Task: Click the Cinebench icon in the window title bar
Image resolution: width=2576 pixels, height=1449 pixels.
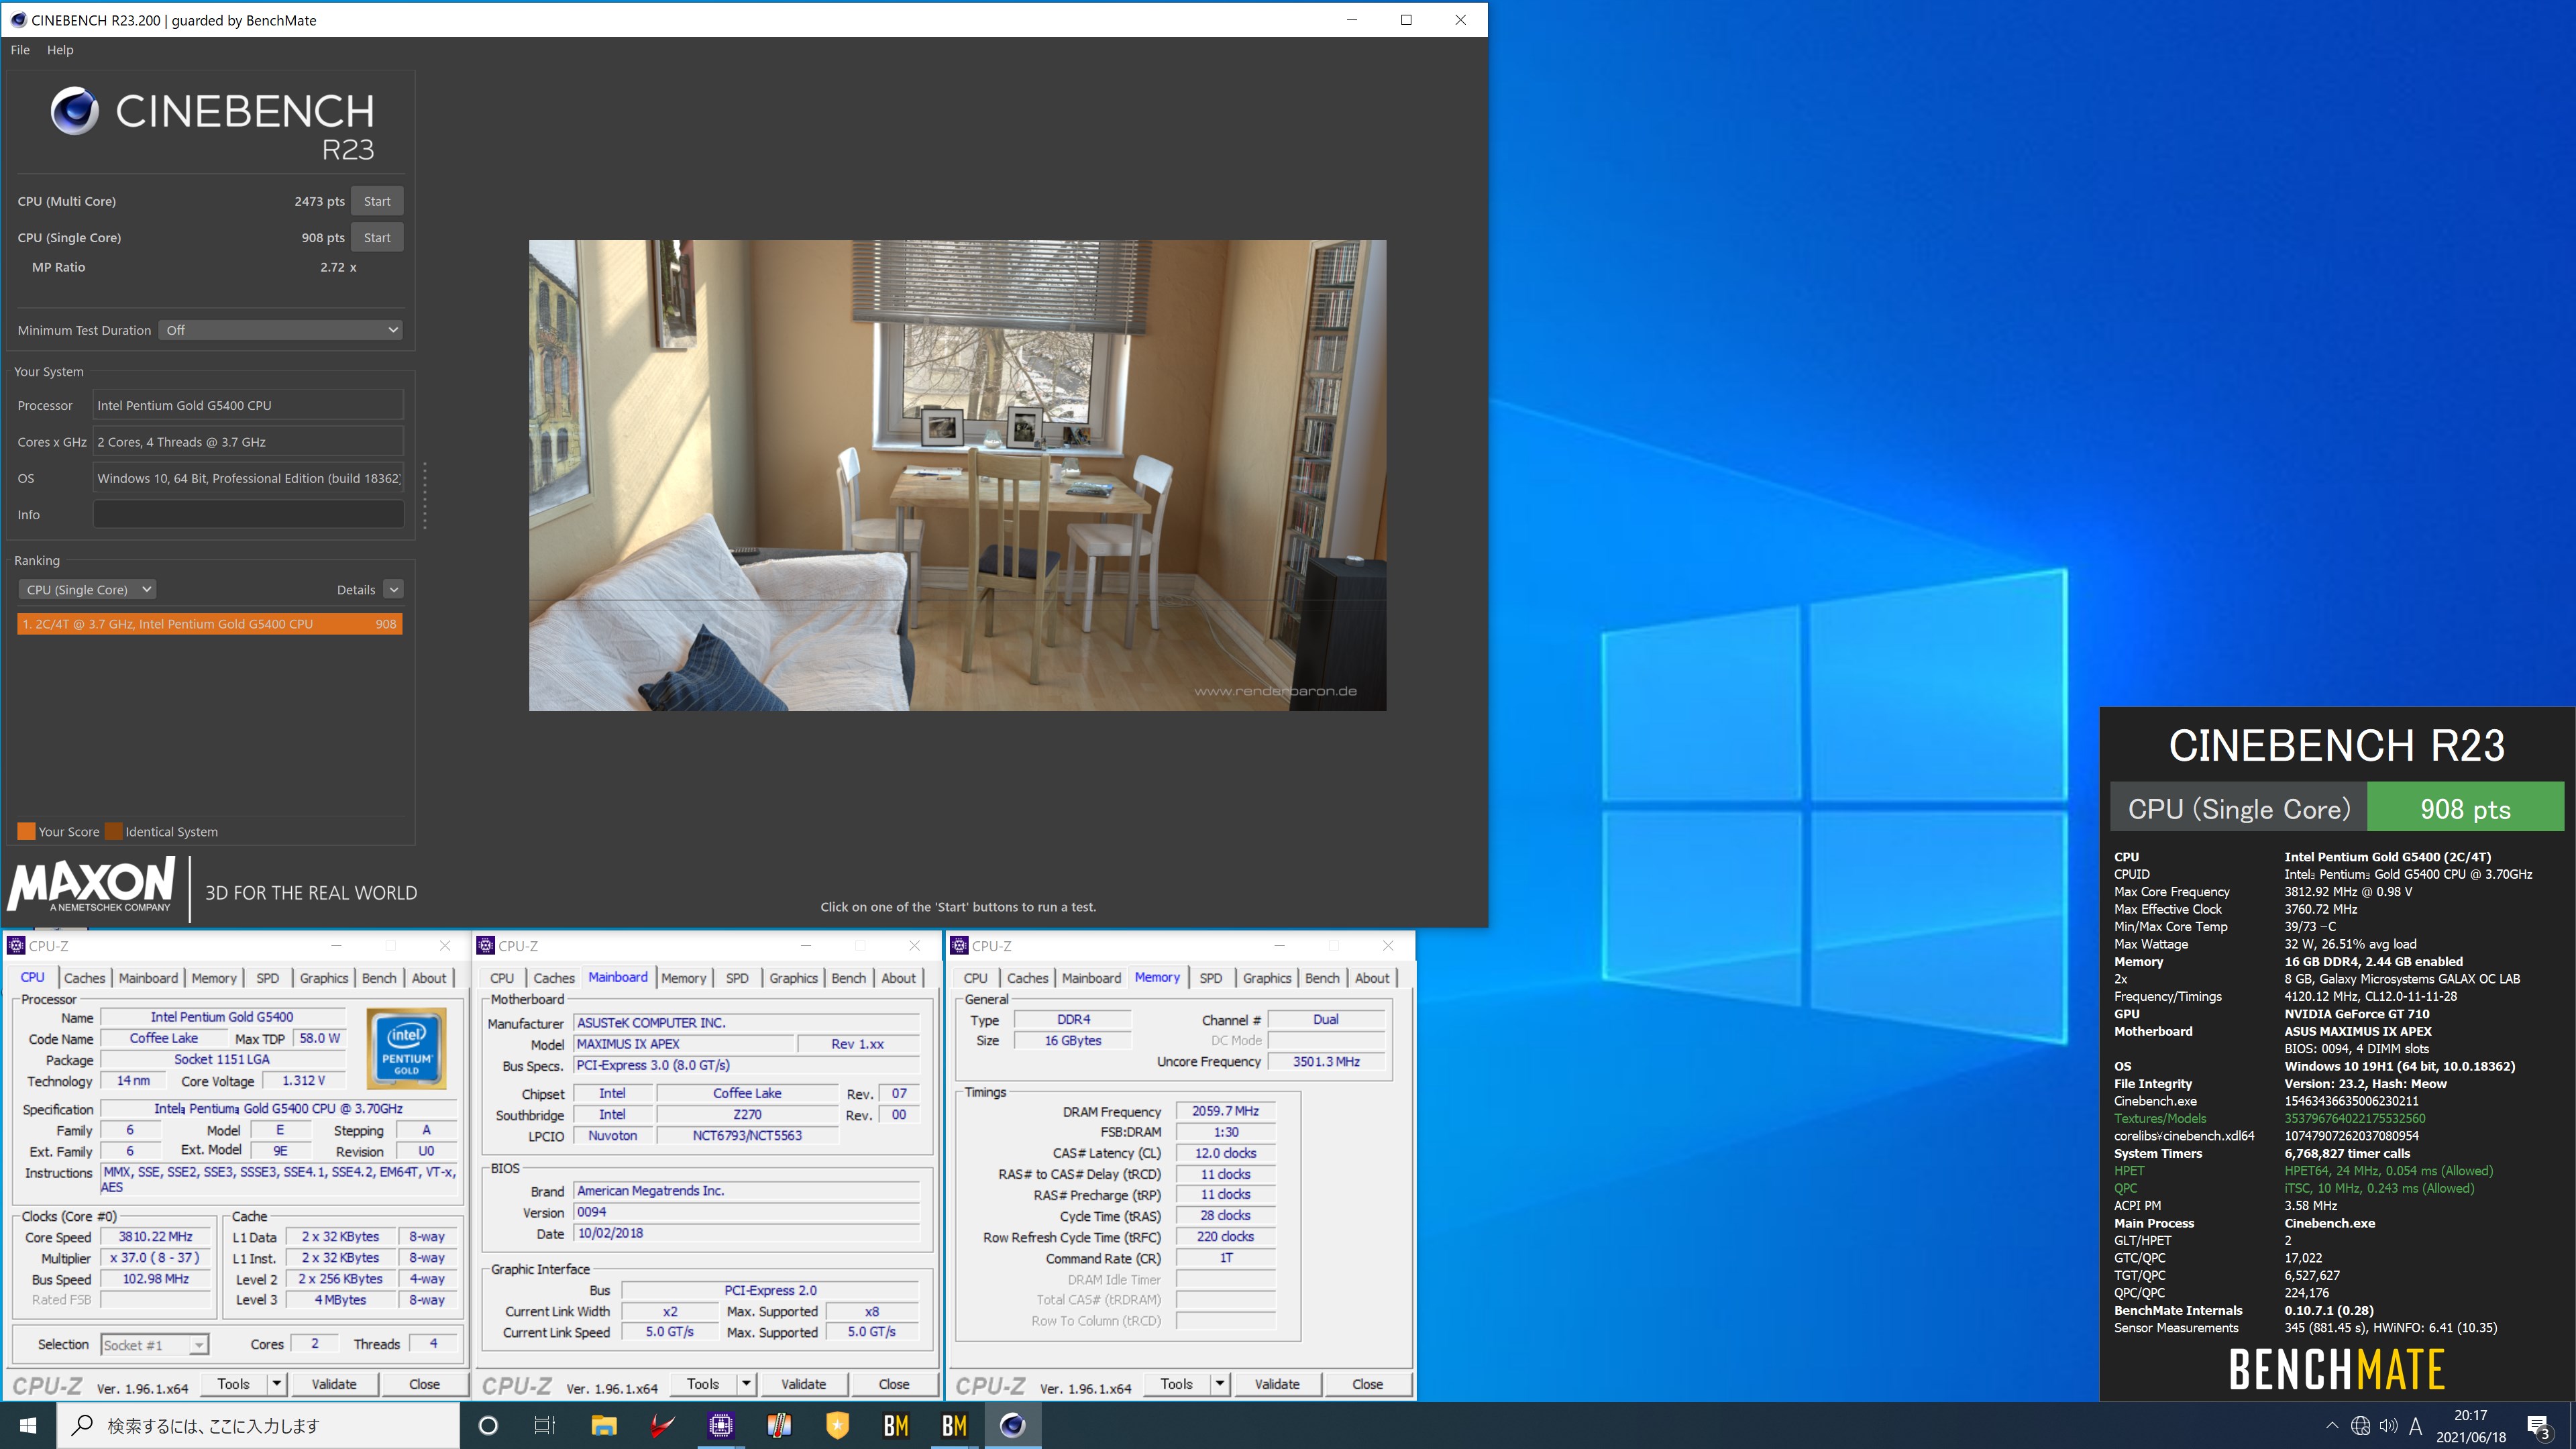Action: pyautogui.click(x=18, y=20)
